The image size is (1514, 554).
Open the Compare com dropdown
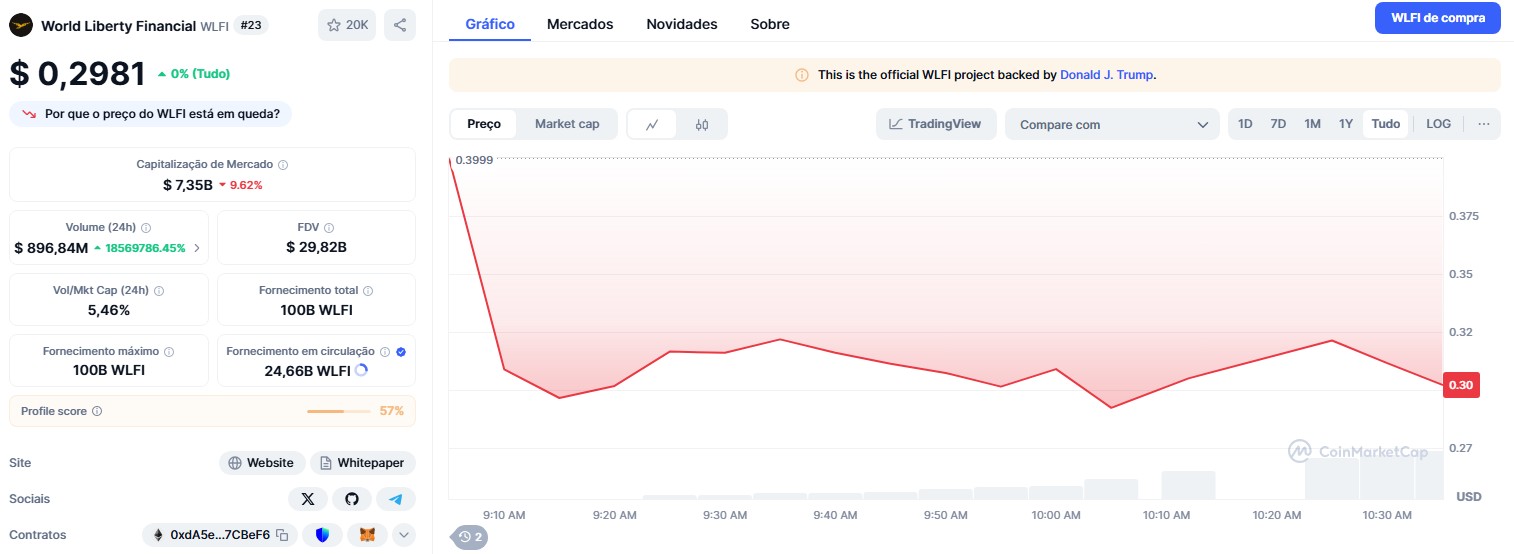(1112, 124)
